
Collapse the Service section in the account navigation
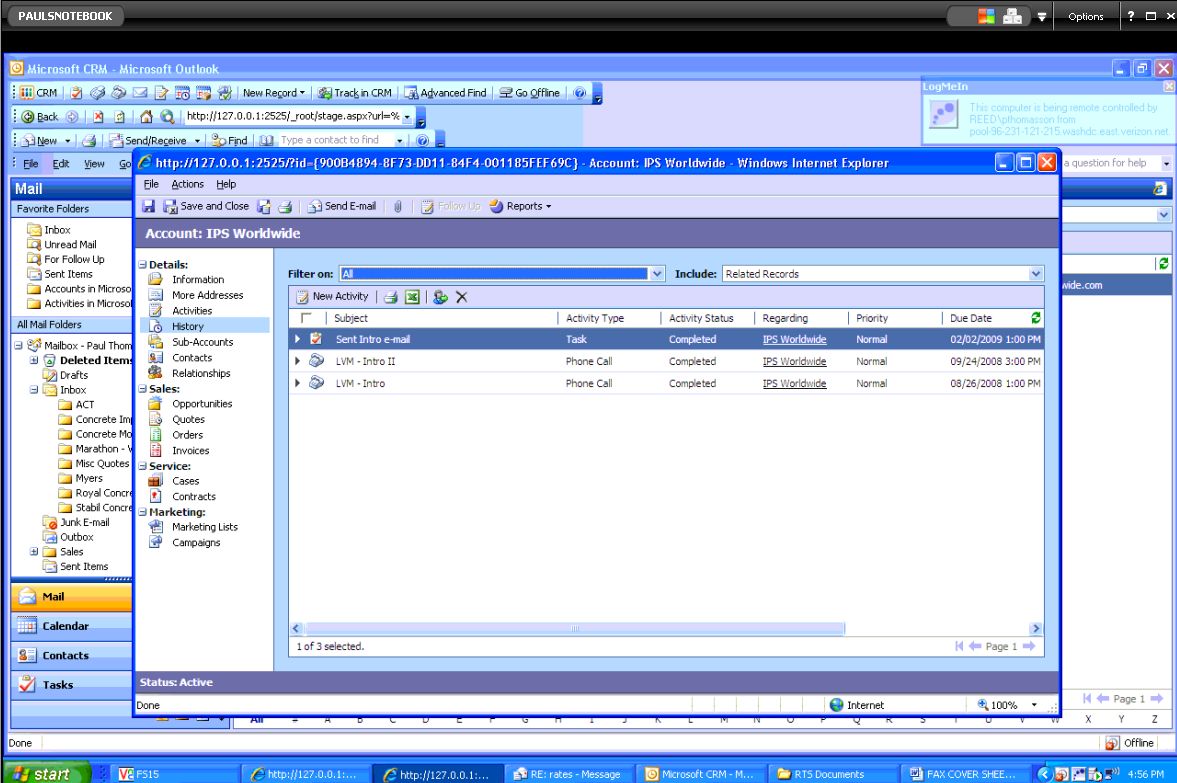coord(143,466)
